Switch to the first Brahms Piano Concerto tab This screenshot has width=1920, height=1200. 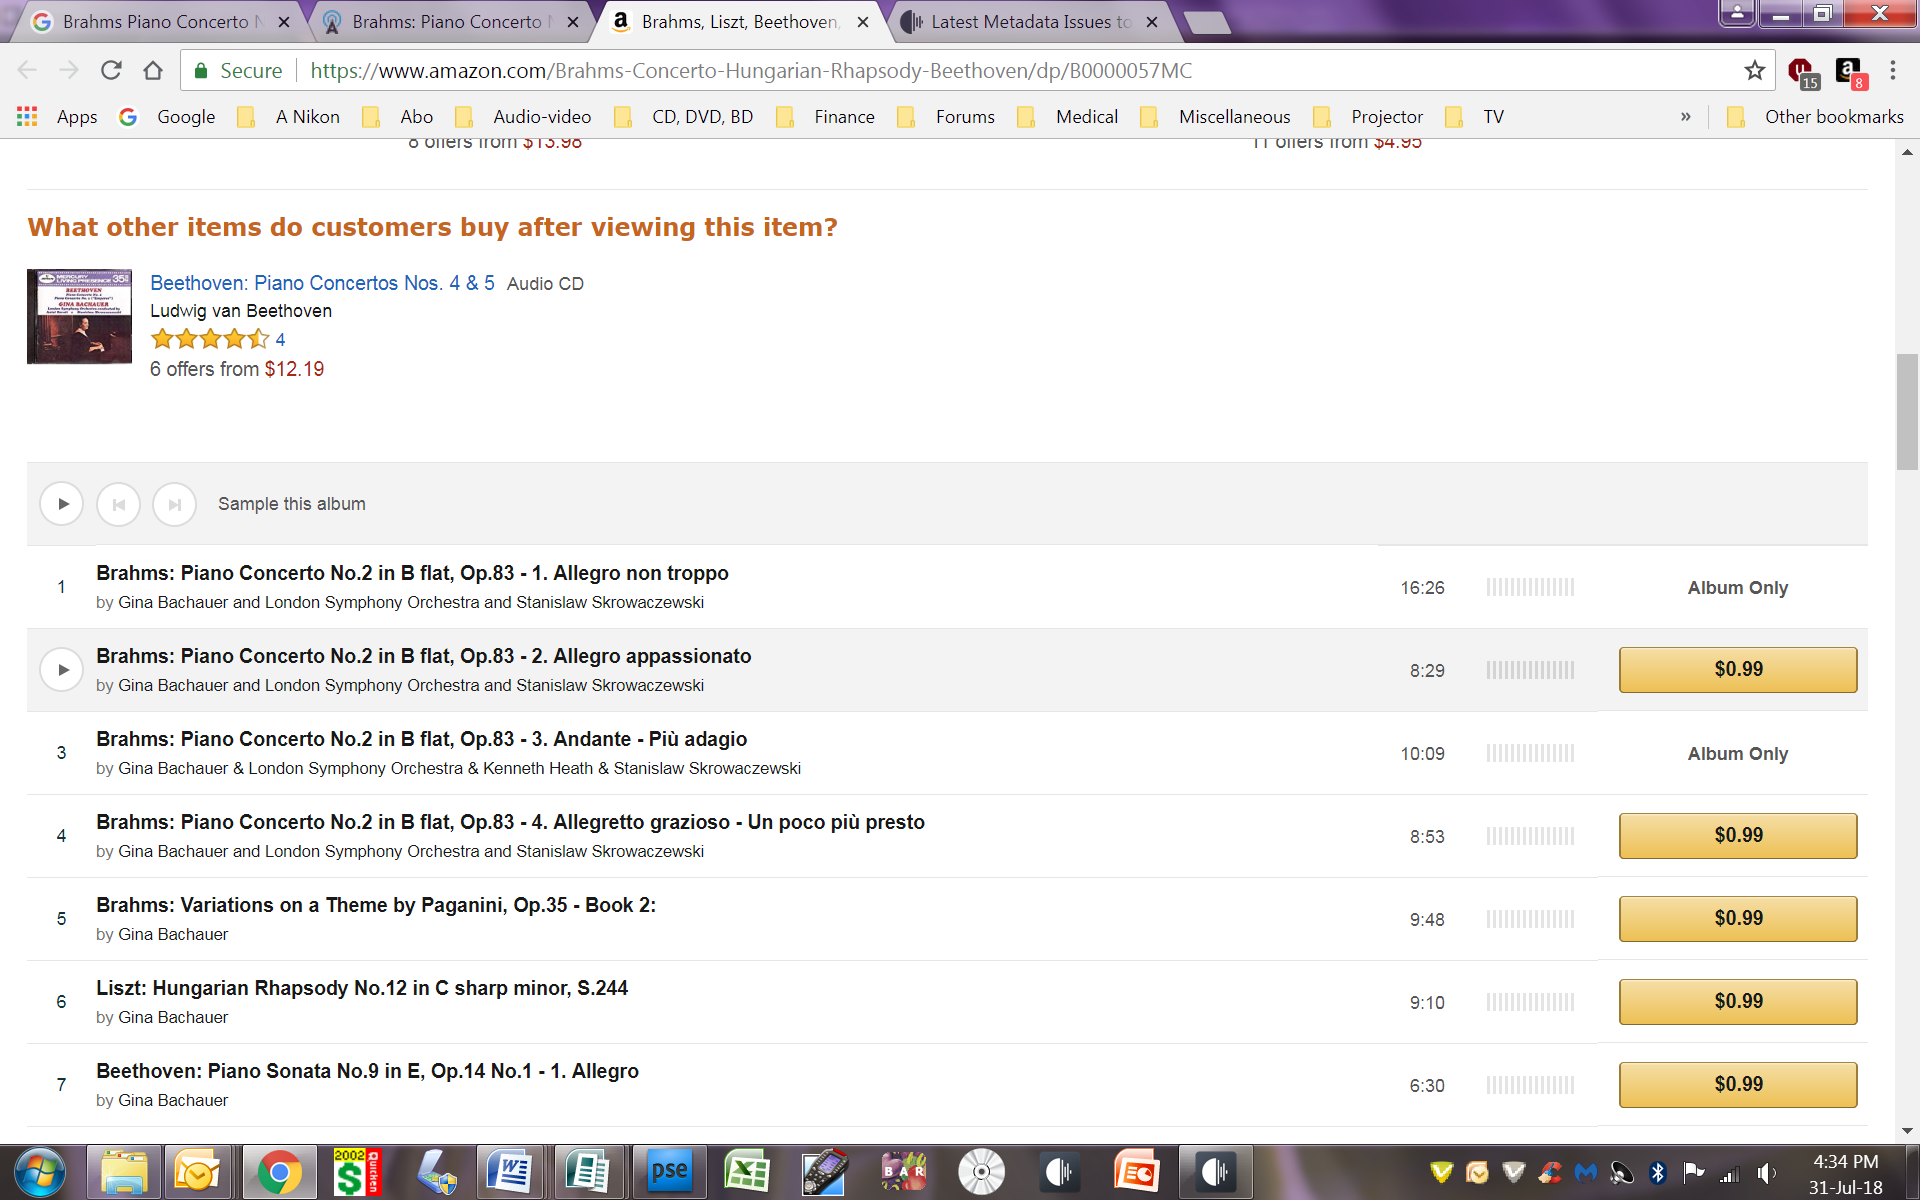[160, 22]
